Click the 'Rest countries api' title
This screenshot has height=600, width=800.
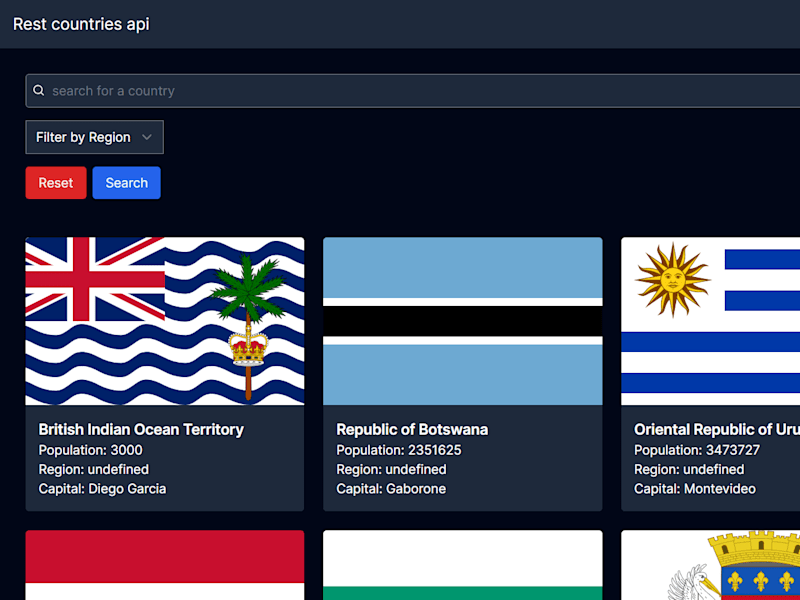pyautogui.click(x=81, y=24)
